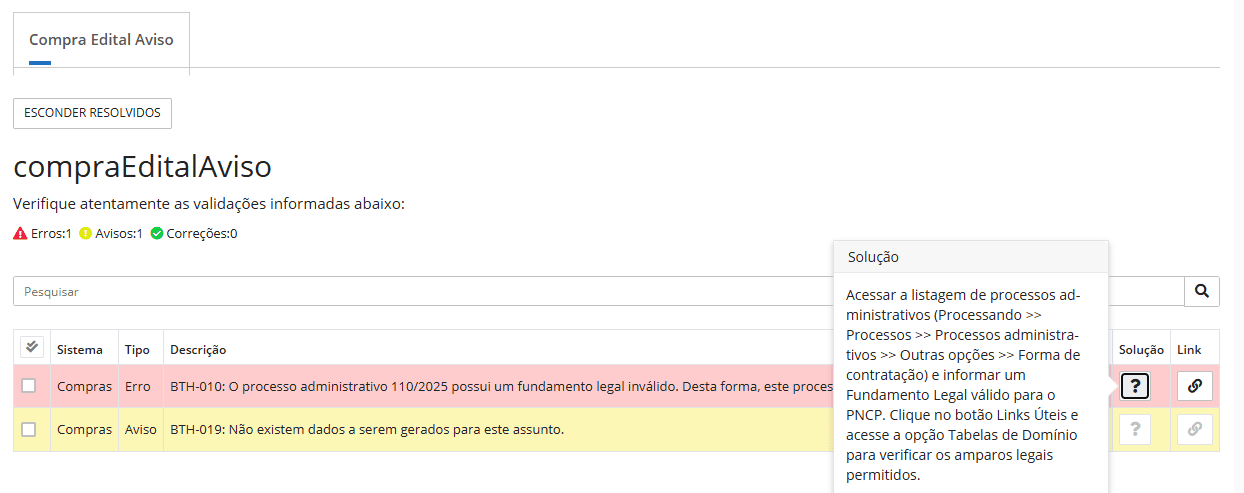Click disabled question mark in BTH-019 row
The height and width of the screenshot is (493, 1244).
pos(1135,429)
